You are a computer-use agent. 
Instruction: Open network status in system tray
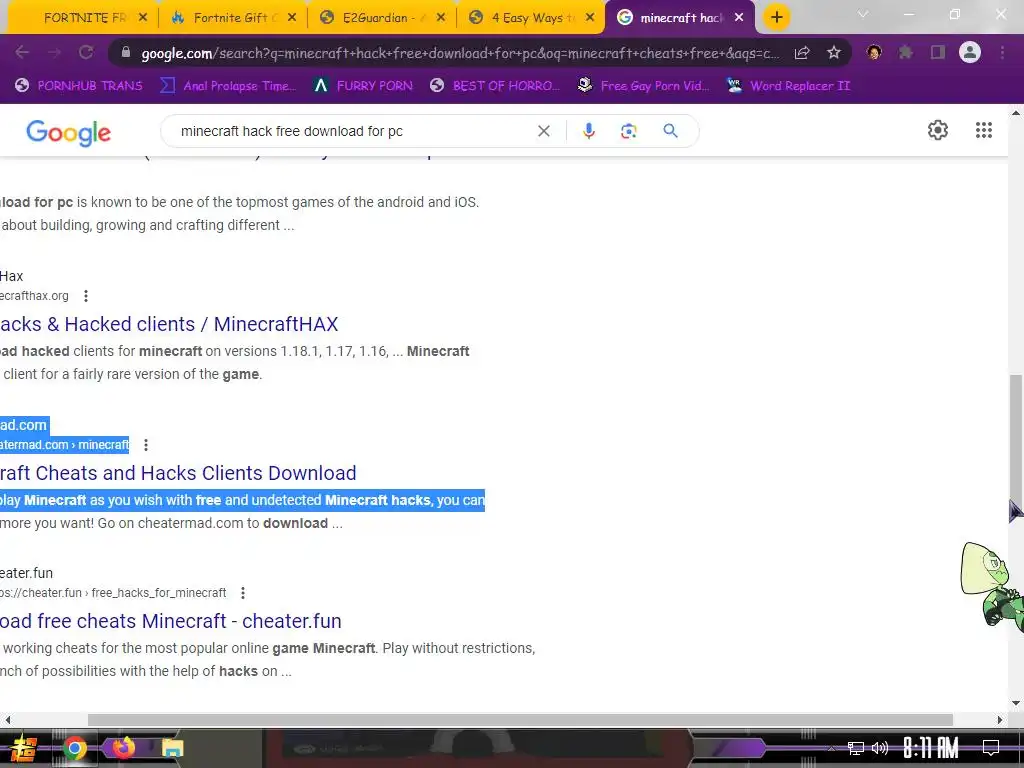pyautogui.click(x=856, y=748)
